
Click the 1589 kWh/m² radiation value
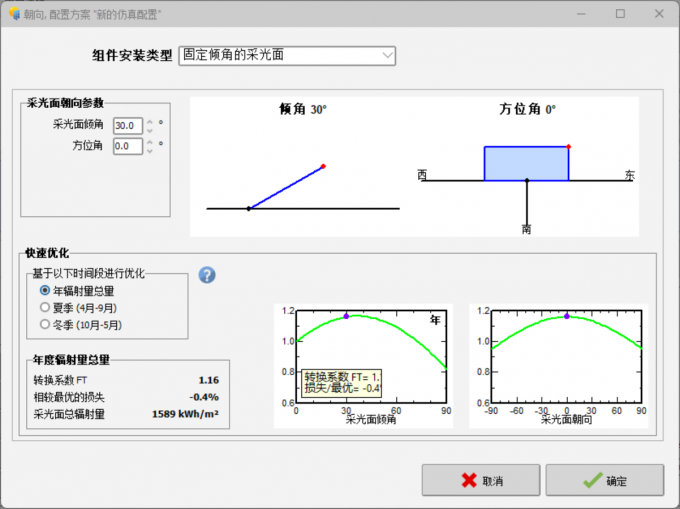tap(185, 414)
